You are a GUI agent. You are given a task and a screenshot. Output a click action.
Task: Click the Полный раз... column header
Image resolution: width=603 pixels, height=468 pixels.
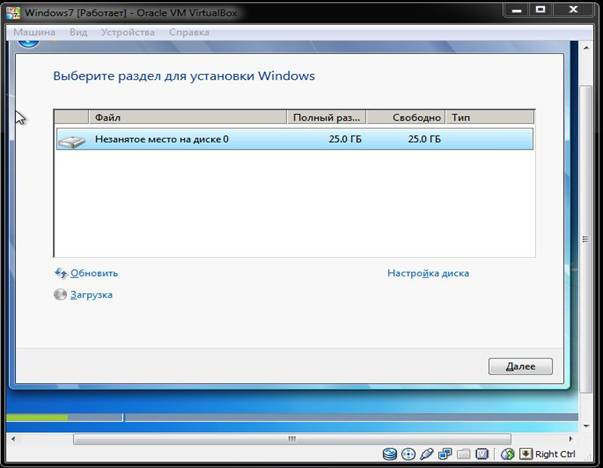[326, 117]
